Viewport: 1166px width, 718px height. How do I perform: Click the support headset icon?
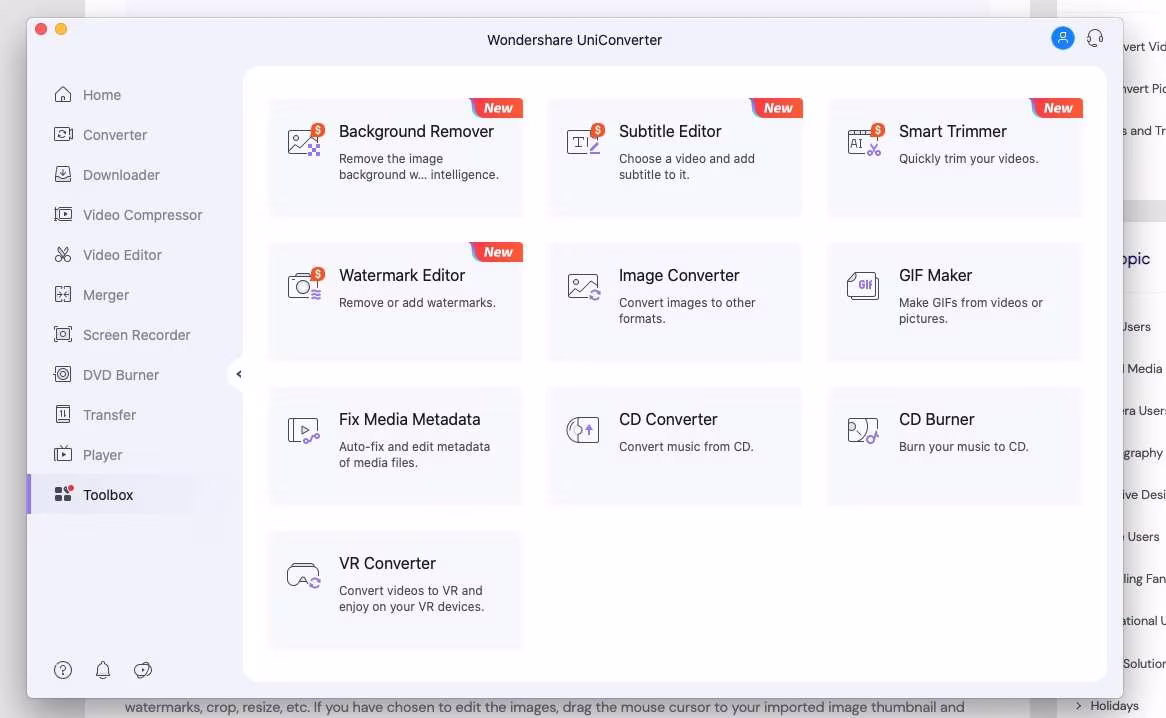1095,38
